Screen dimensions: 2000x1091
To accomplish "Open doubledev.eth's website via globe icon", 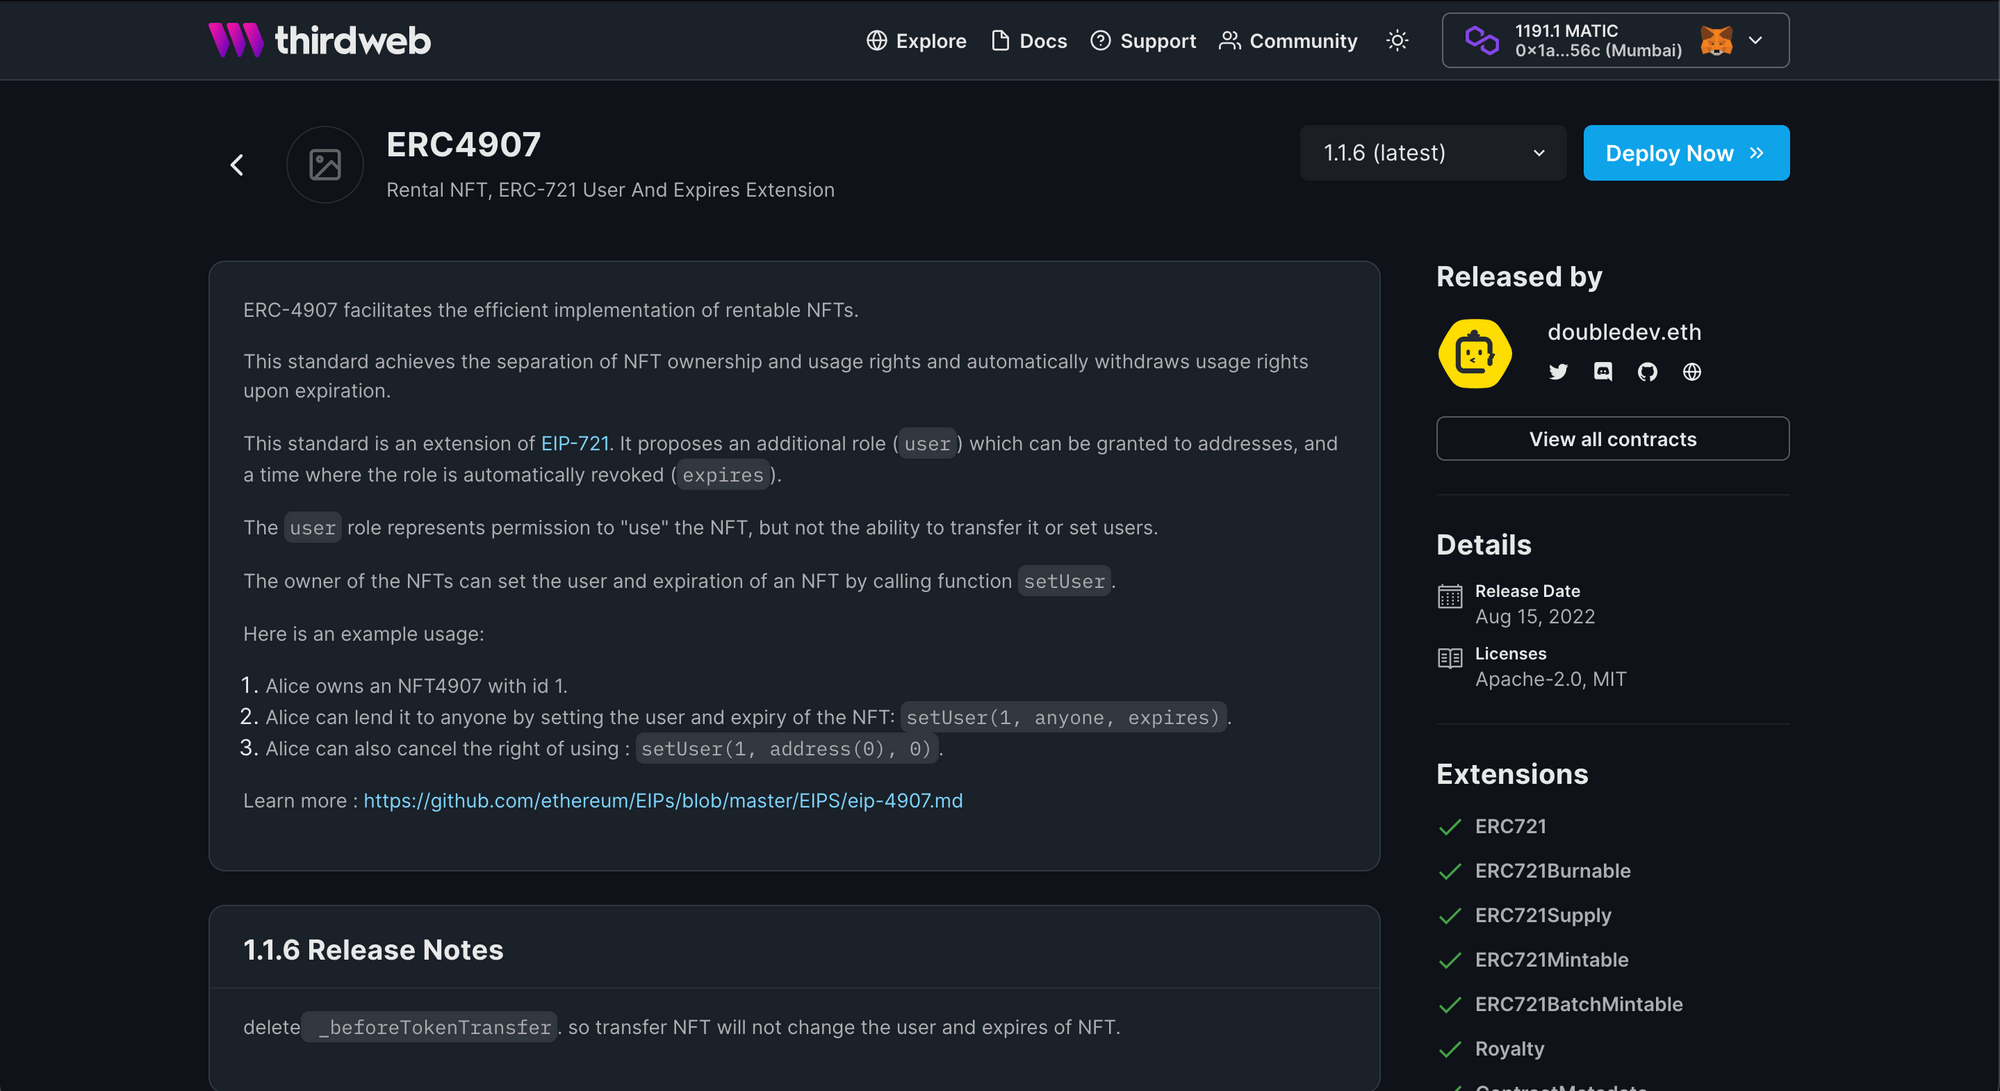I will pos(1693,371).
